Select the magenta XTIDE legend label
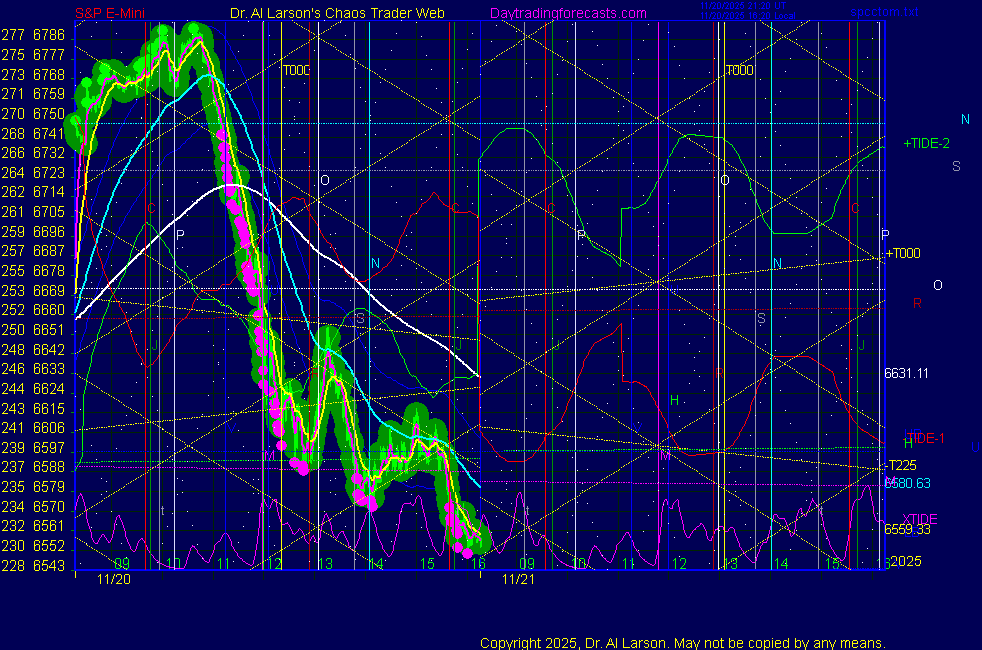The image size is (982, 650). 920,518
